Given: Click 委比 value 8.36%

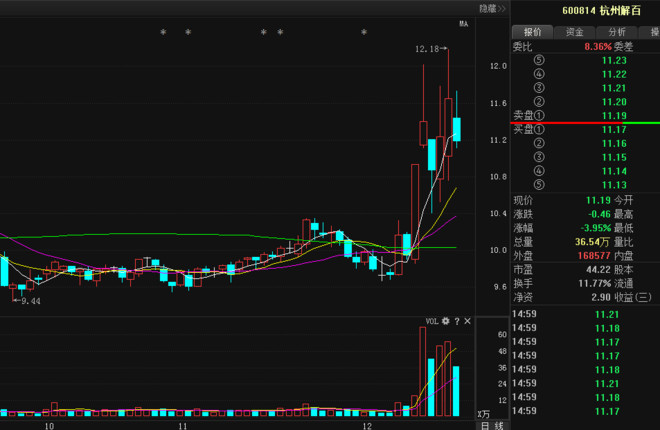Looking at the screenshot, I should click(598, 47).
